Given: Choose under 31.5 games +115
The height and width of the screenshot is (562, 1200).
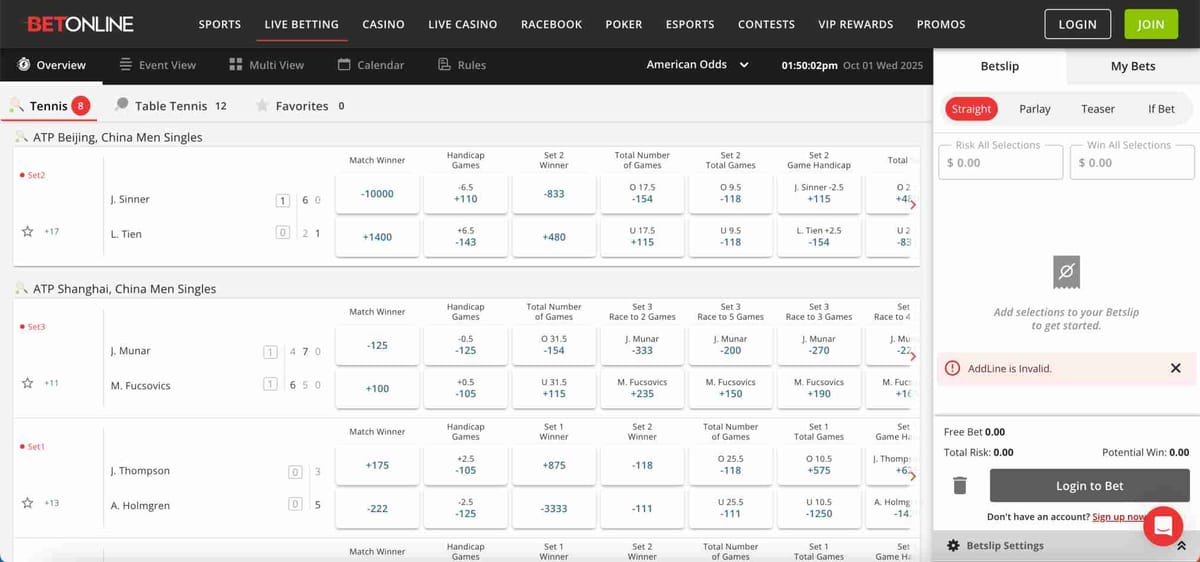Looking at the screenshot, I should 554,389.
